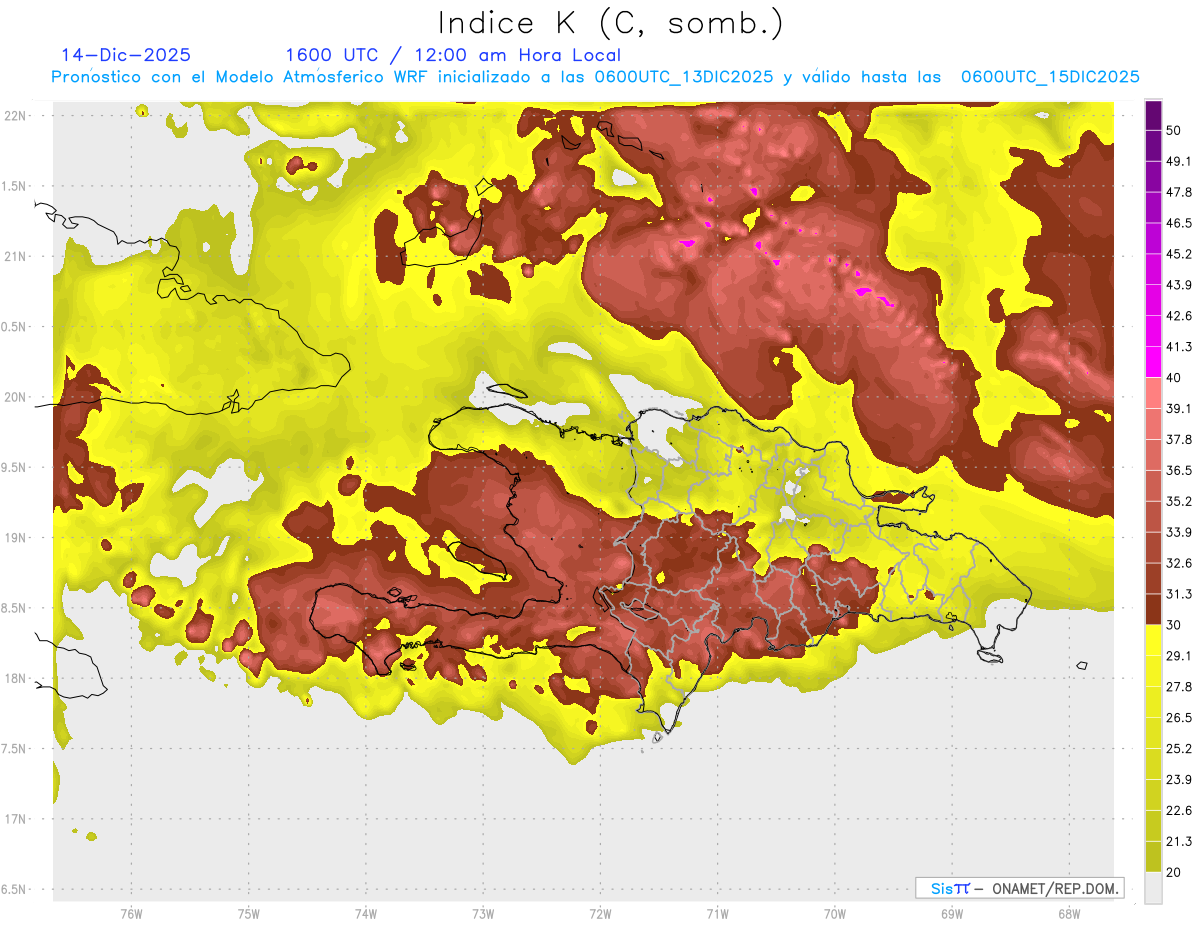
Task: Click the "22N" latitude axis label
Action: (14, 116)
